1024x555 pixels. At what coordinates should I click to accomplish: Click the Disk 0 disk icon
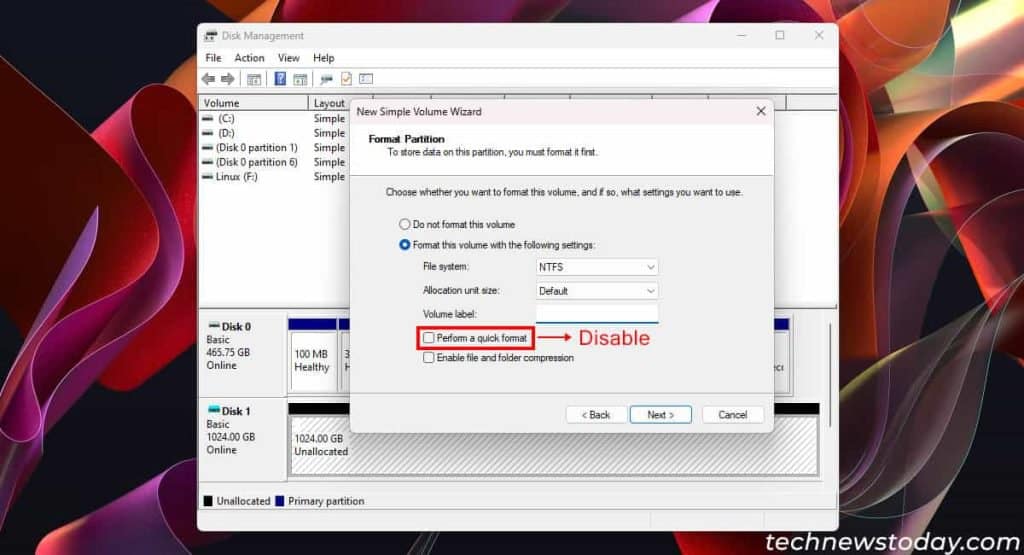click(x=214, y=325)
